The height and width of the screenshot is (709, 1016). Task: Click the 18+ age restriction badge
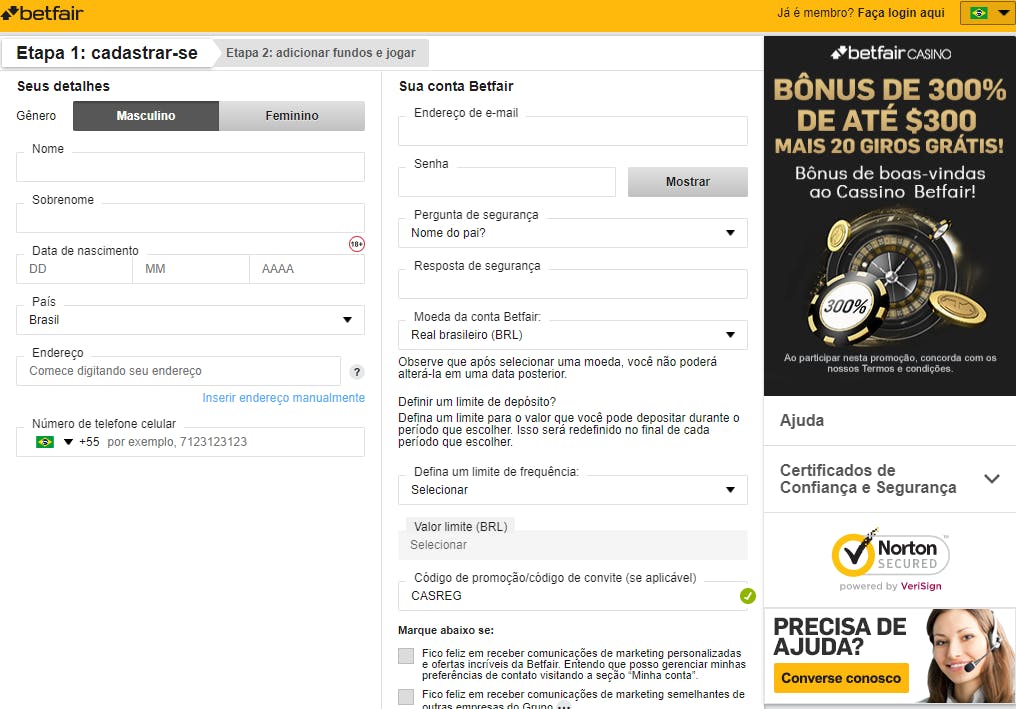(x=357, y=244)
